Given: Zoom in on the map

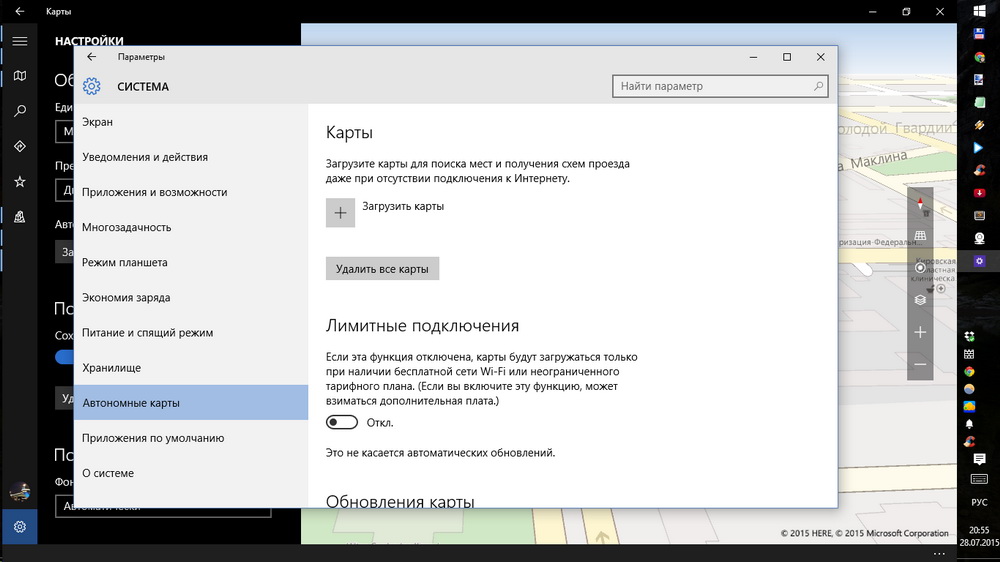Looking at the screenshot, I should tap(920, 332).
